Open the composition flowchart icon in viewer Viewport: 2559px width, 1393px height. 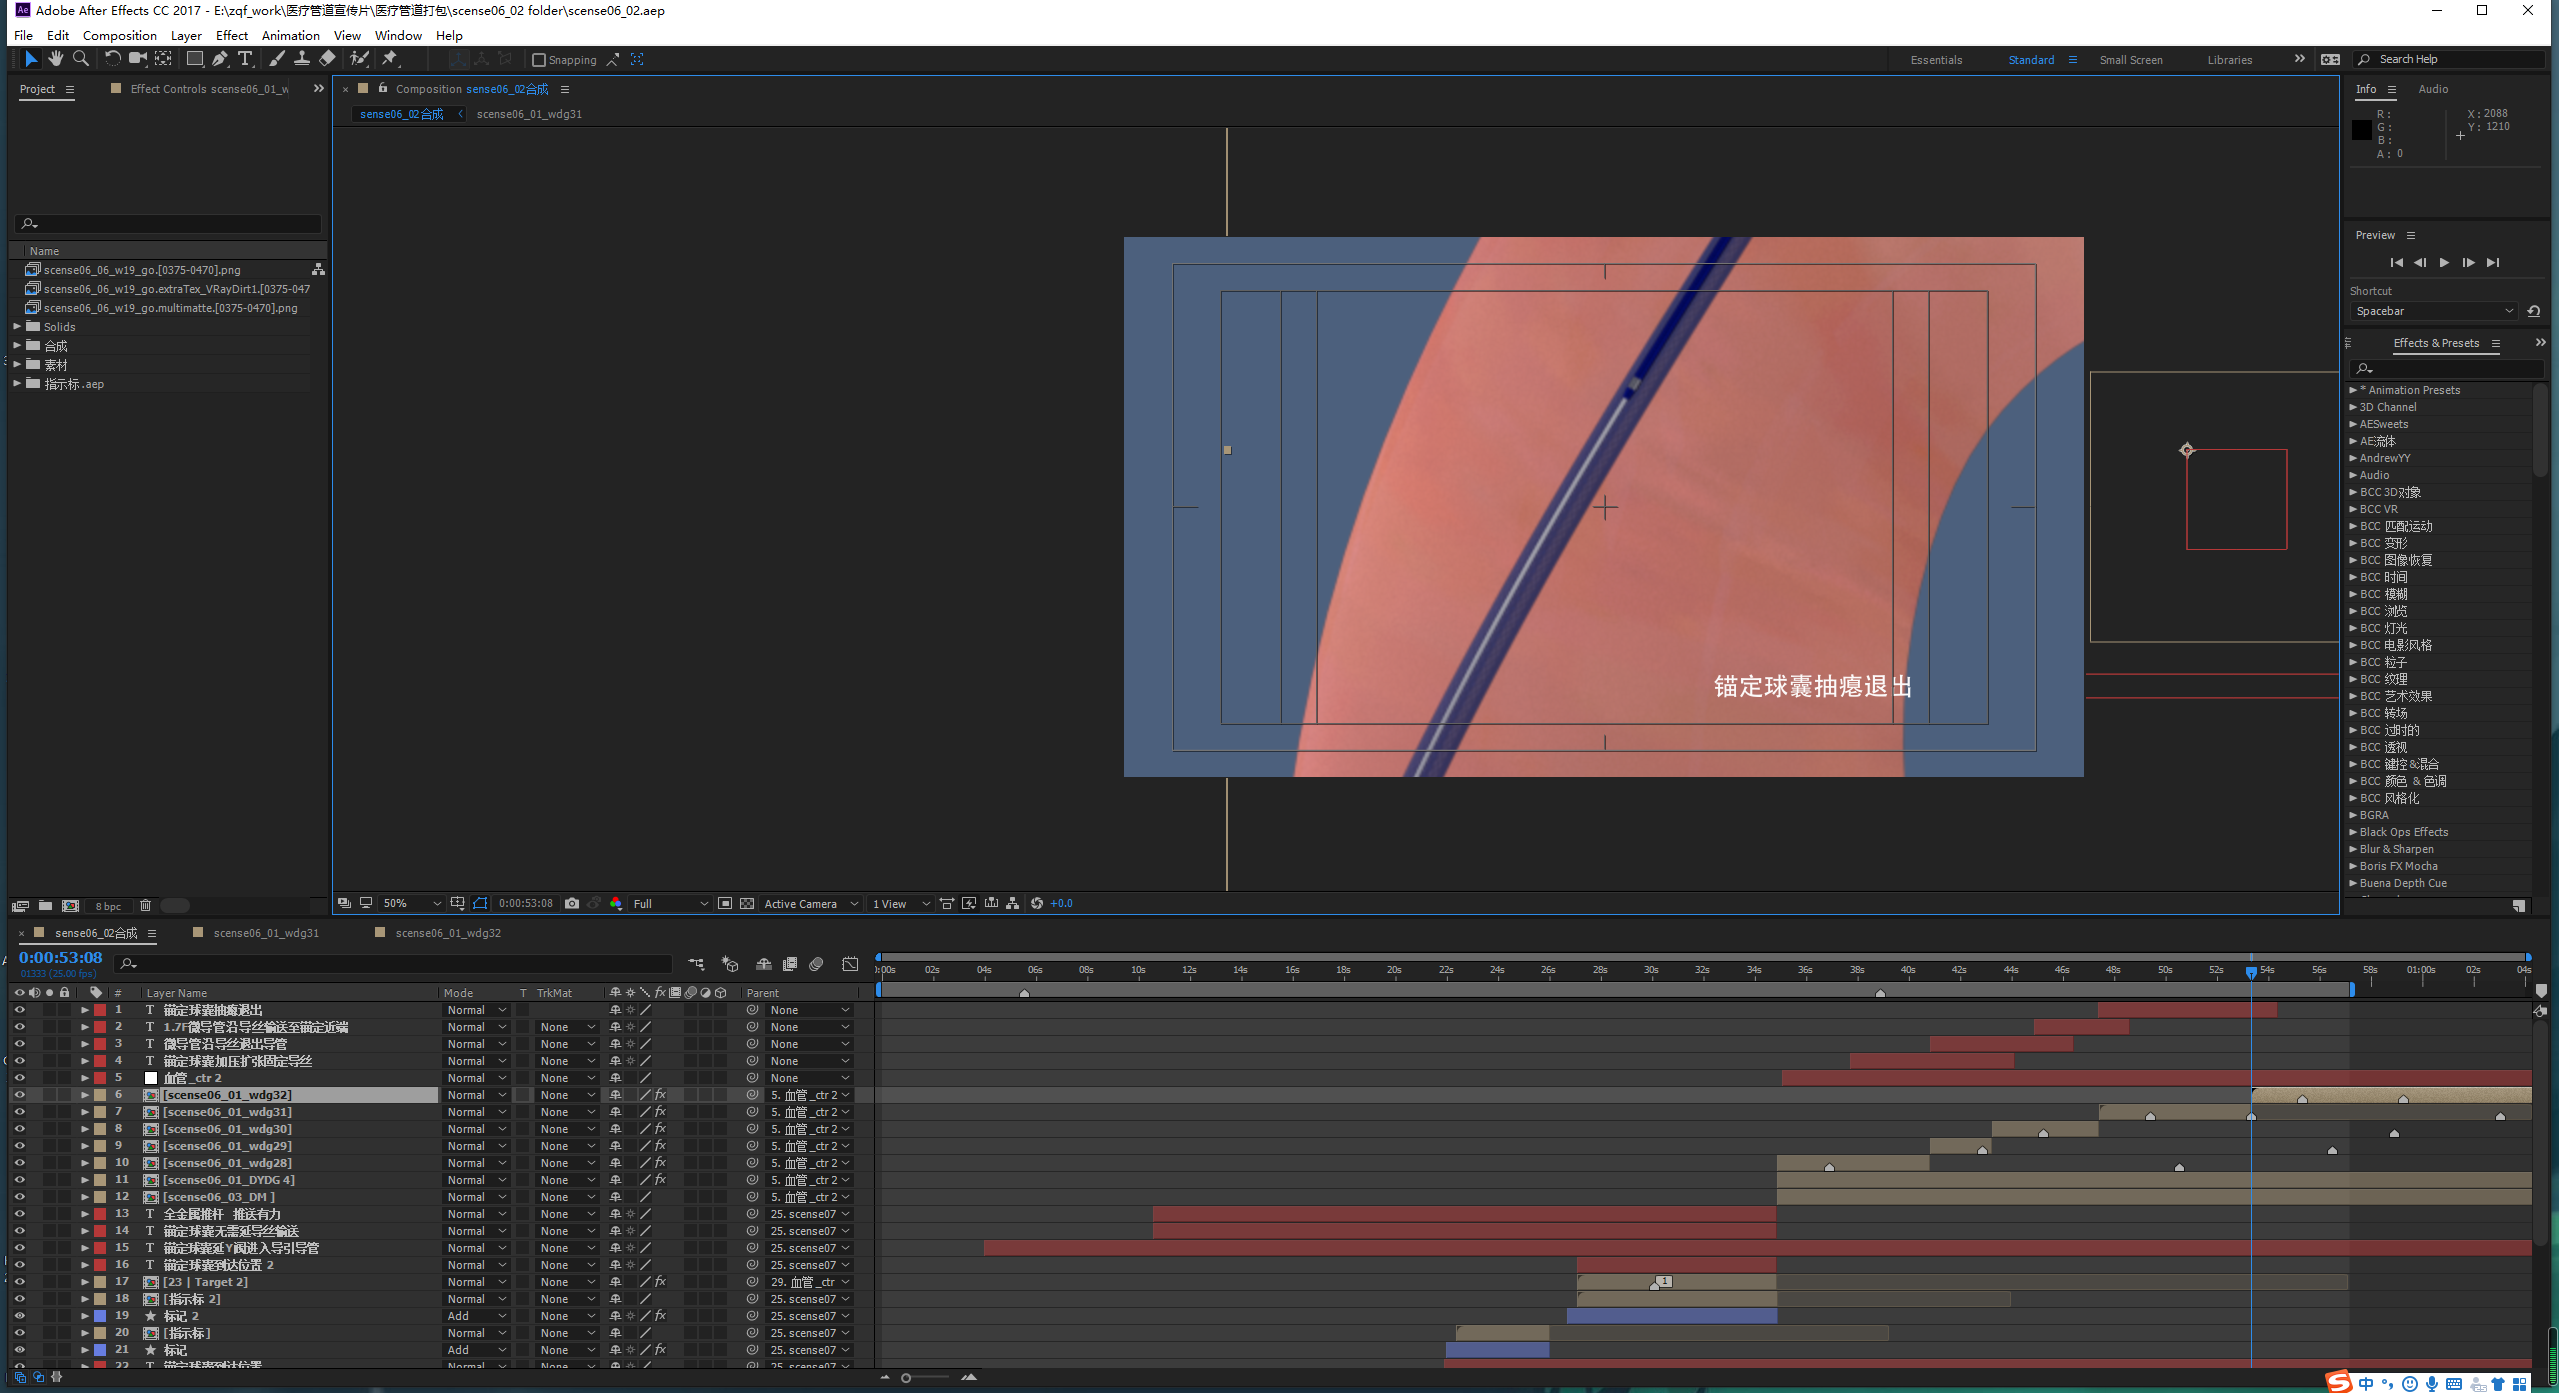[1013, 904]
